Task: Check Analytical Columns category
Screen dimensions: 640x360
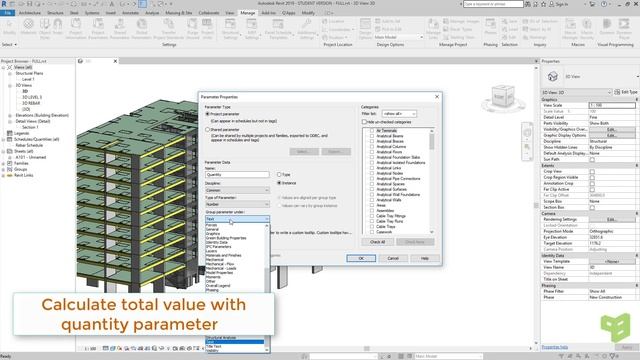Action: [372, 147]
